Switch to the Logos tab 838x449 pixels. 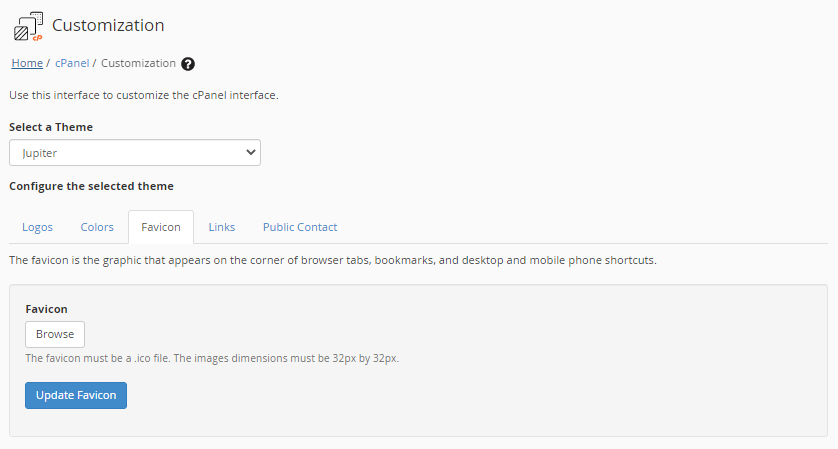click(37, 227)
